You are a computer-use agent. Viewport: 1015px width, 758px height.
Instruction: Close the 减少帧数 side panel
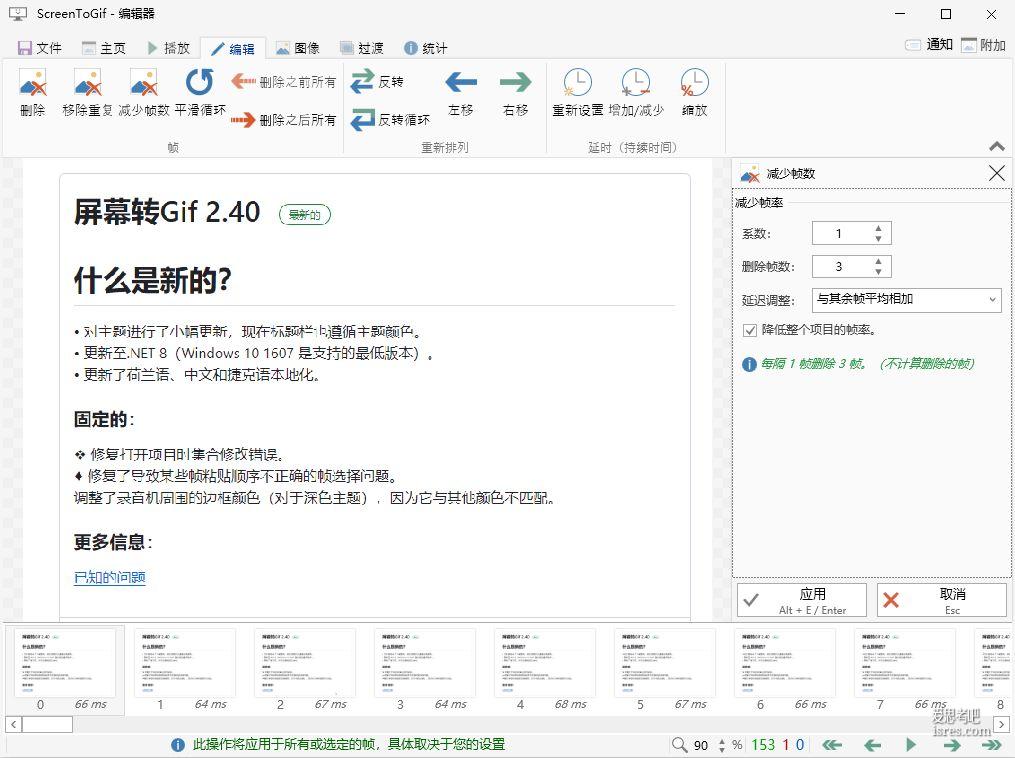tap(997, 173)
